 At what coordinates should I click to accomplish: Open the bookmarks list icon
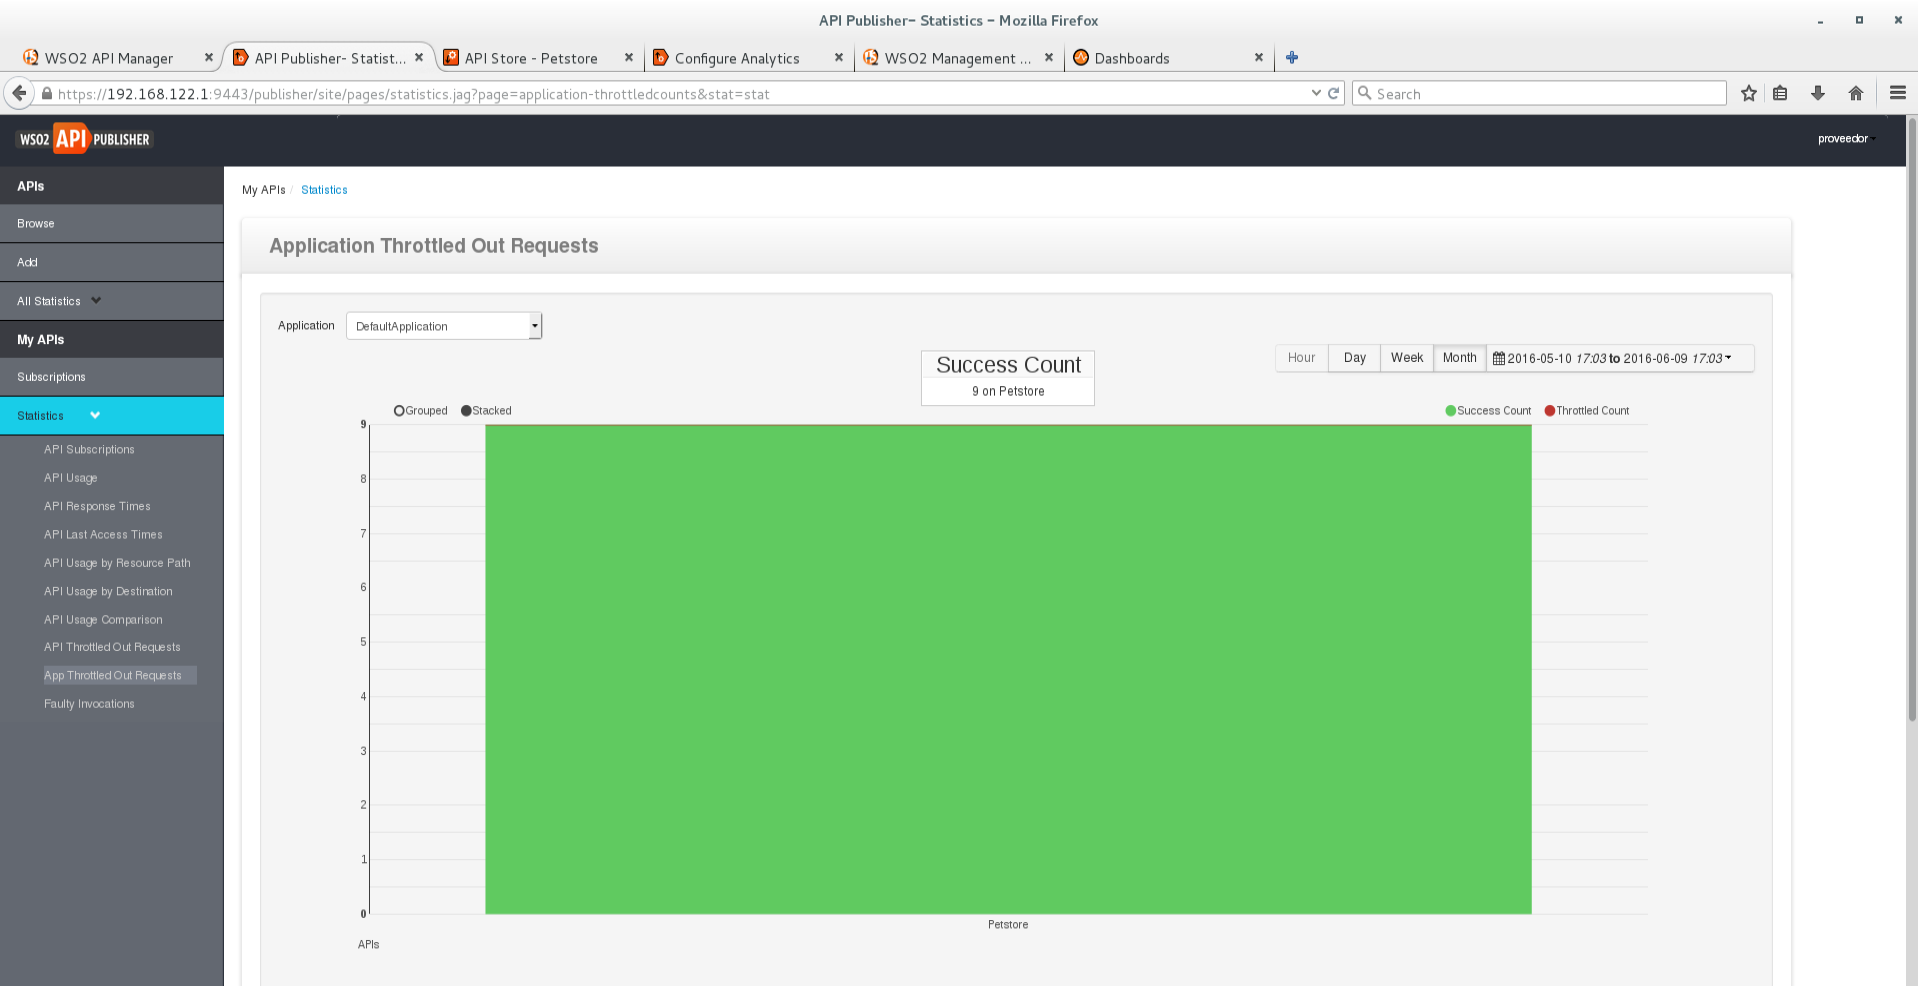(1780, 93)
